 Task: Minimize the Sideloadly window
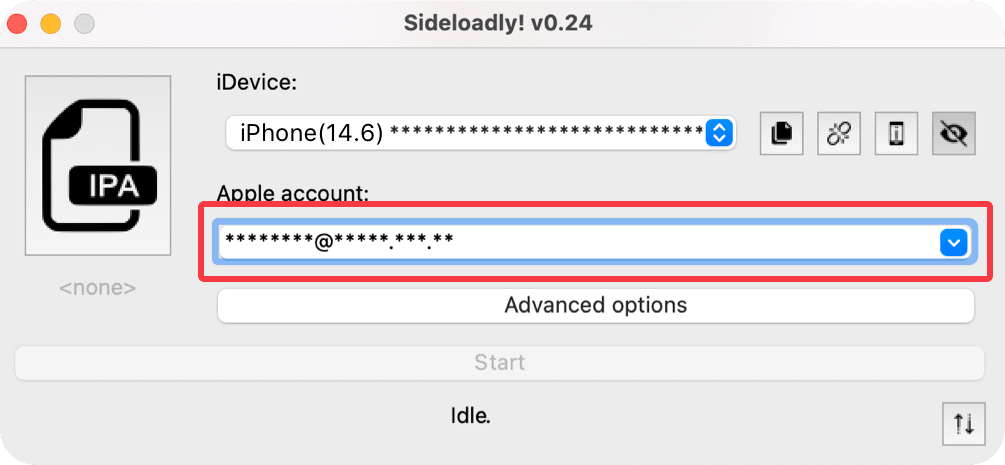point(50,23)
